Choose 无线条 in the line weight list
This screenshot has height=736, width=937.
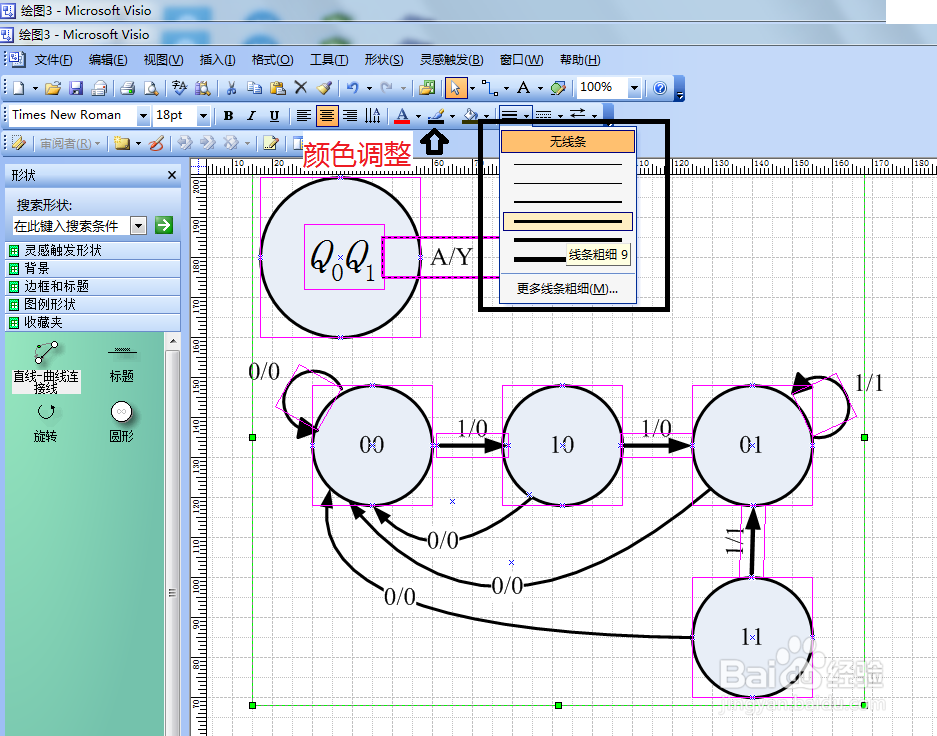point(568,142)
